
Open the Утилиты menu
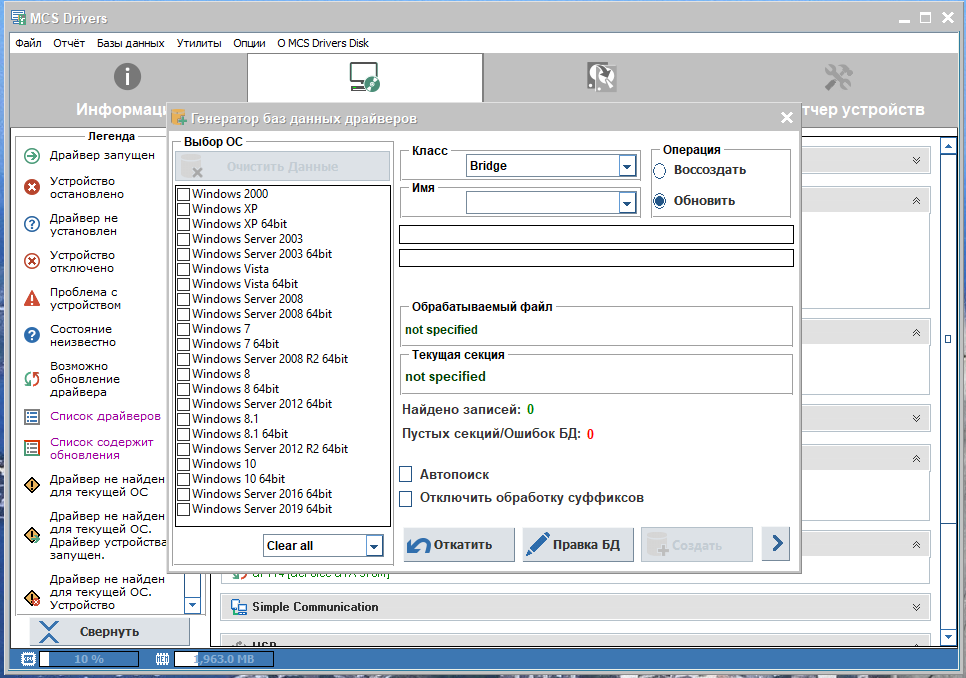click(199, 43)
